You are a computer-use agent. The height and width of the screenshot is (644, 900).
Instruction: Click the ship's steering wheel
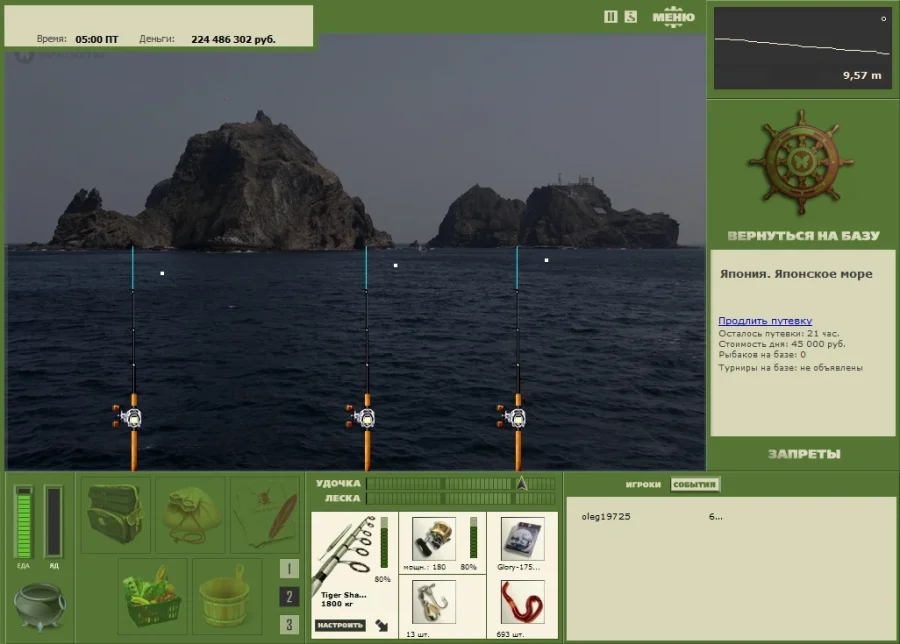click(802, 162)
